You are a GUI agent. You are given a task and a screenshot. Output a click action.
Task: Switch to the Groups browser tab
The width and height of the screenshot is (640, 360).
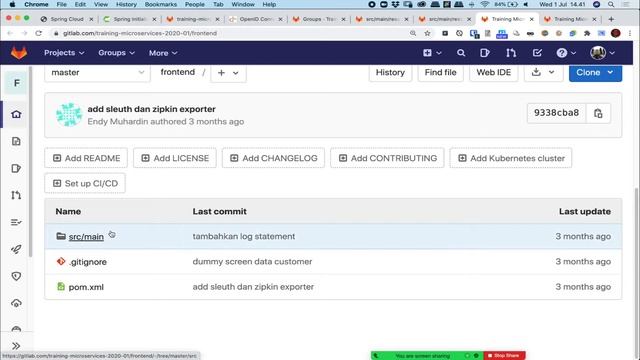(x=319, y=19)
